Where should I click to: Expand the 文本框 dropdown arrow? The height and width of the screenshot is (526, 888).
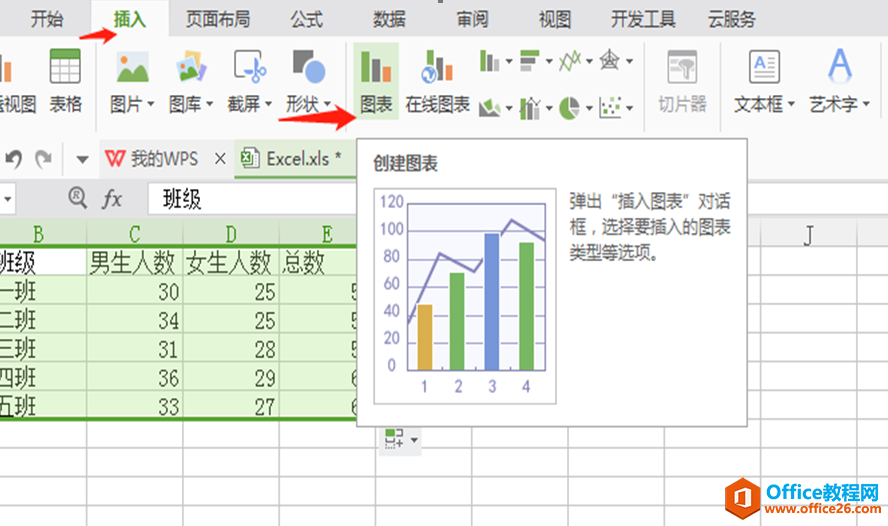click(x=791, y=104)
